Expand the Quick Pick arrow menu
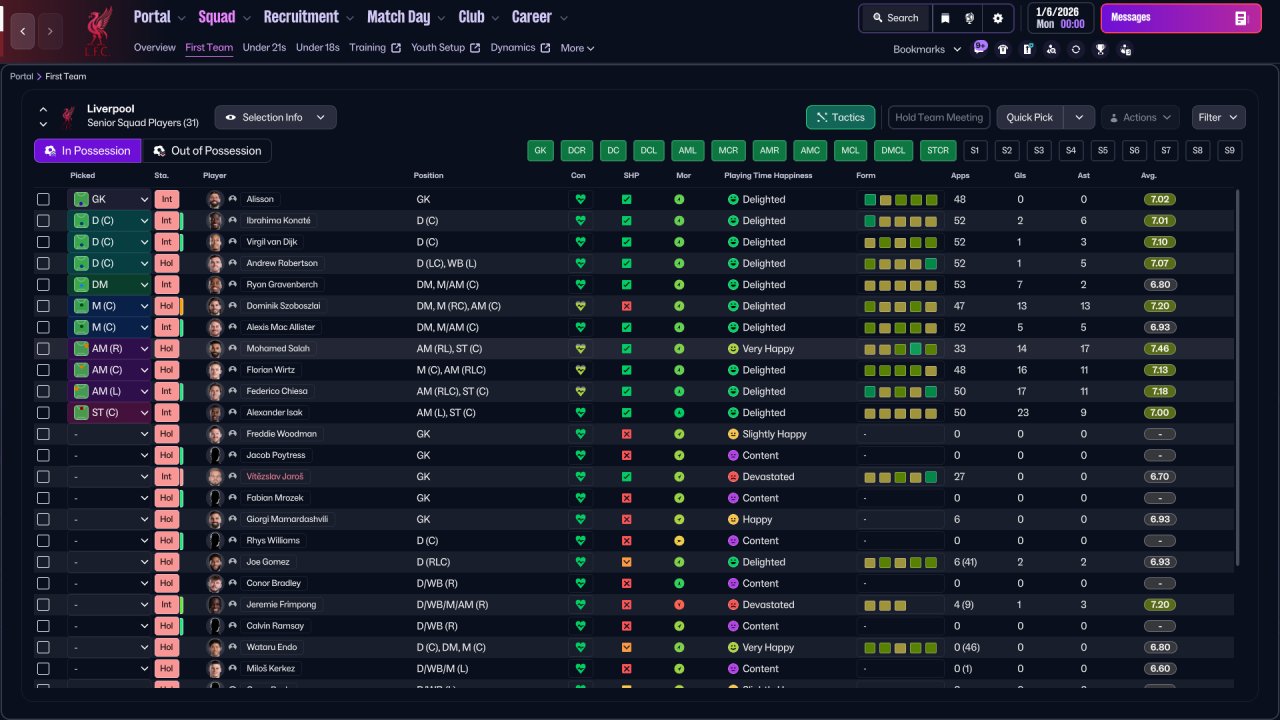This screenshot has height=720, width=1280. [1079, 117]
